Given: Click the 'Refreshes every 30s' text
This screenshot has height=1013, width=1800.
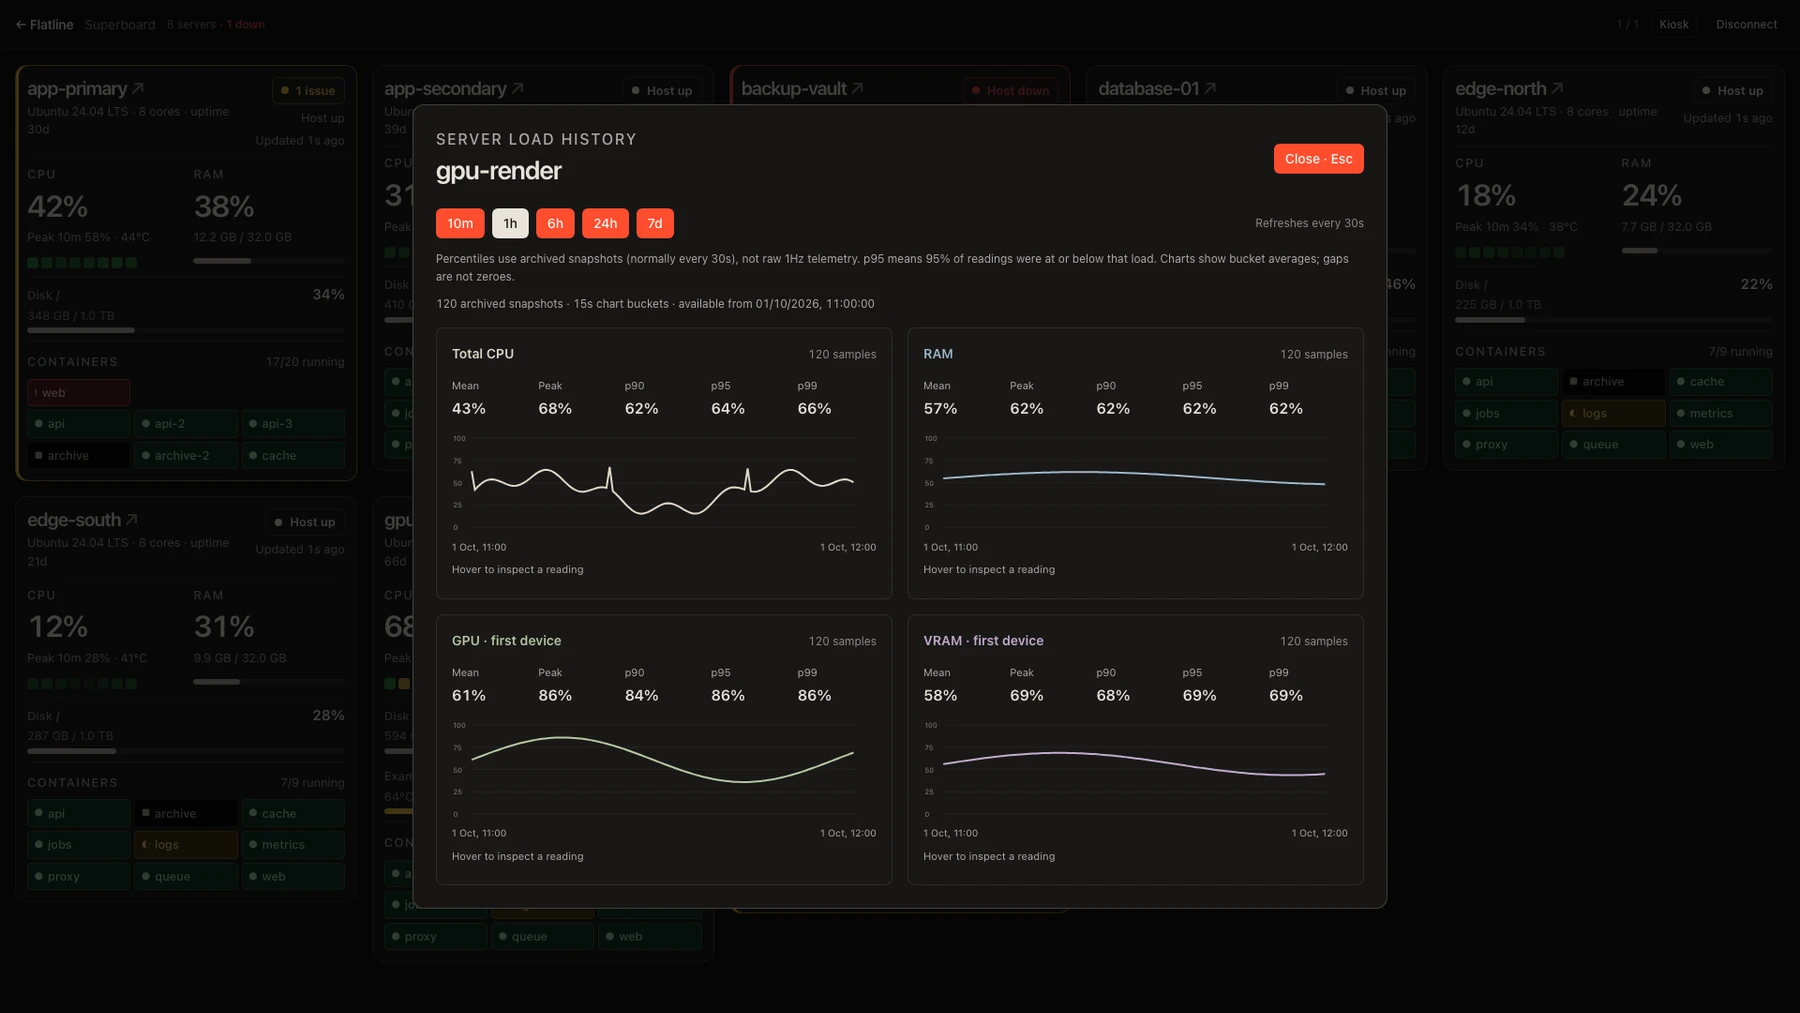Looking at the screenshot, I should [1309, 223].
